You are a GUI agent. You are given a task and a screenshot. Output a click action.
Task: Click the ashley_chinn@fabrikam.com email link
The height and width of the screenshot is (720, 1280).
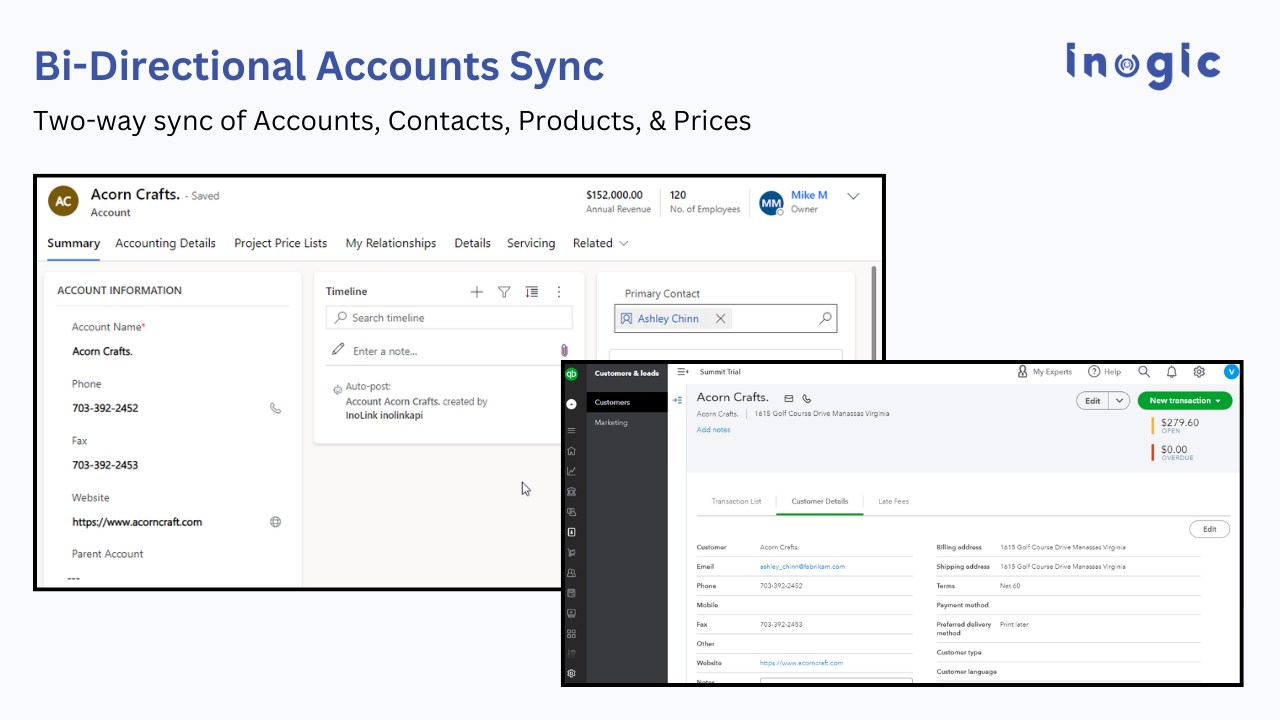(802, 567)
